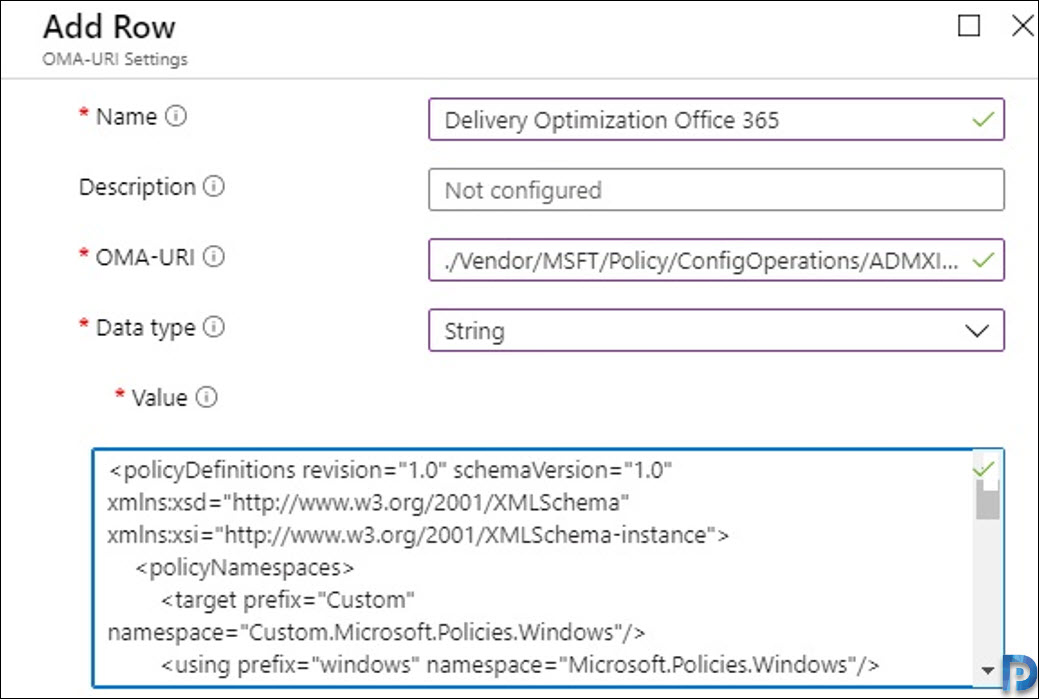This screenshot has height=699, width=1039.
Task: Maximize the Add Row pane
Action: (969, 26)
